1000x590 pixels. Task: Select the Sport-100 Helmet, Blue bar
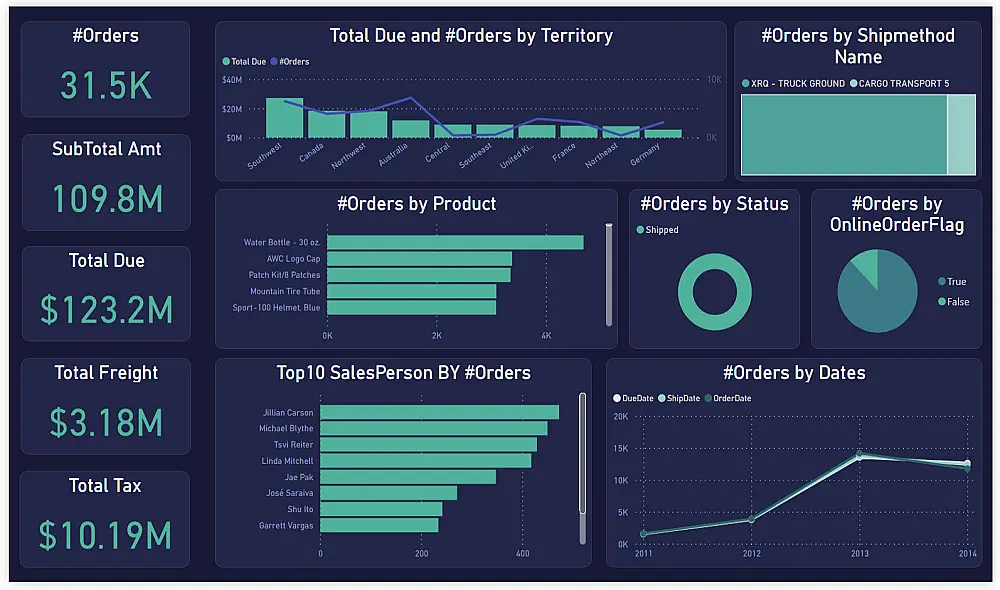tap(411, 307)
